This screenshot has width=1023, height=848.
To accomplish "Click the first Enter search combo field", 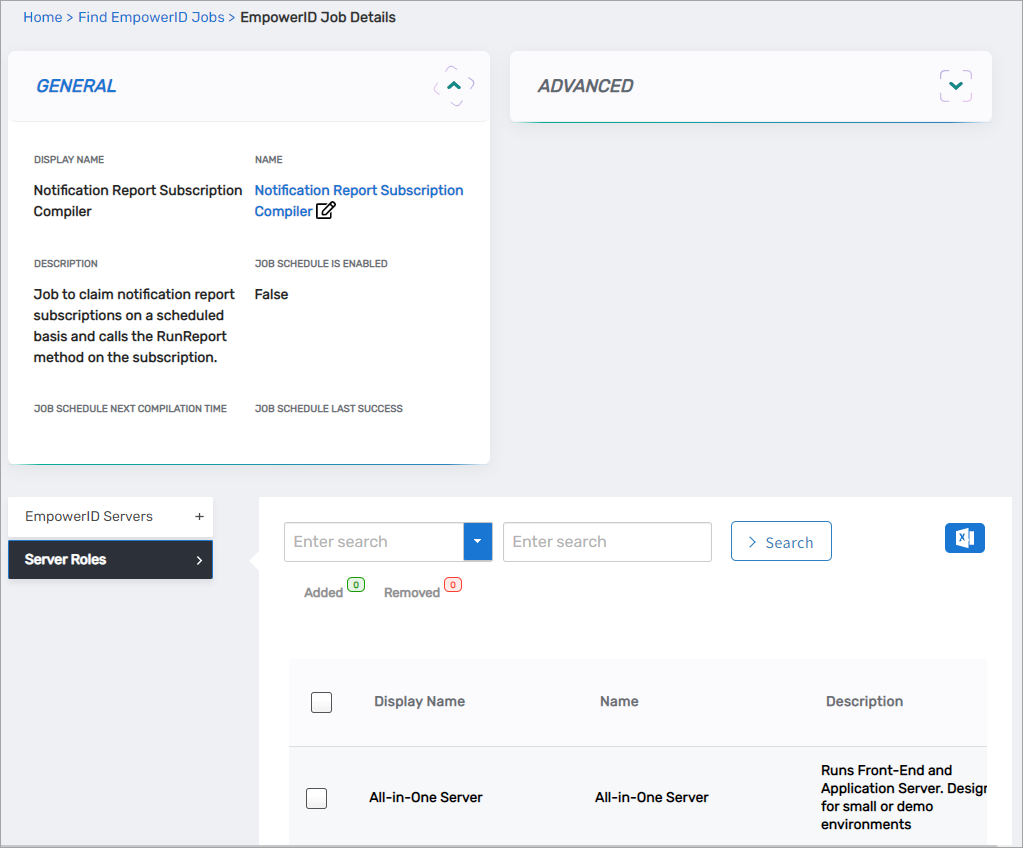I will tap(373, 541).
